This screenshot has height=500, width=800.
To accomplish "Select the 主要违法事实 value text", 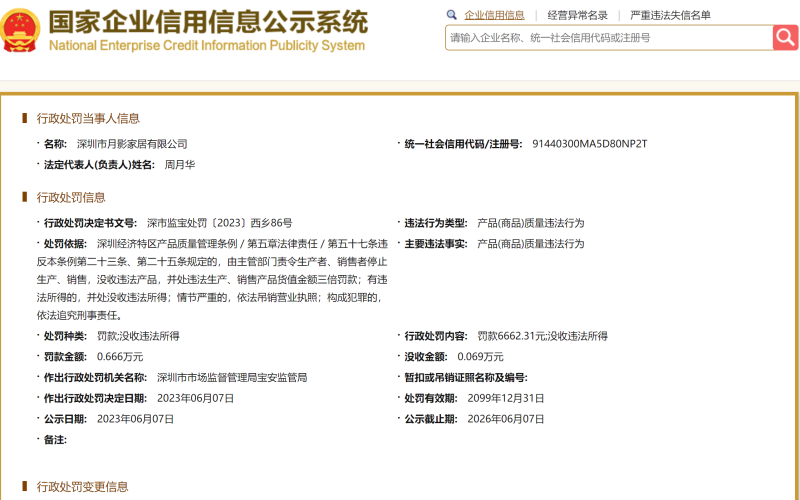I will pos(531,244).
